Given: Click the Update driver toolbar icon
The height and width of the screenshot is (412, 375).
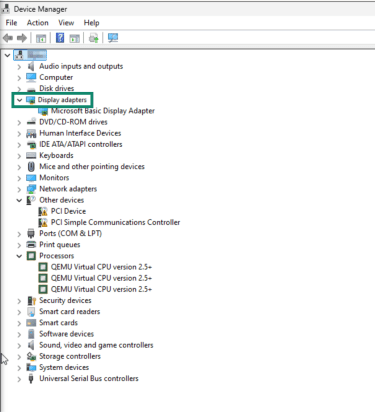Looking at the screenshot, I should click(x=94, y=38).
